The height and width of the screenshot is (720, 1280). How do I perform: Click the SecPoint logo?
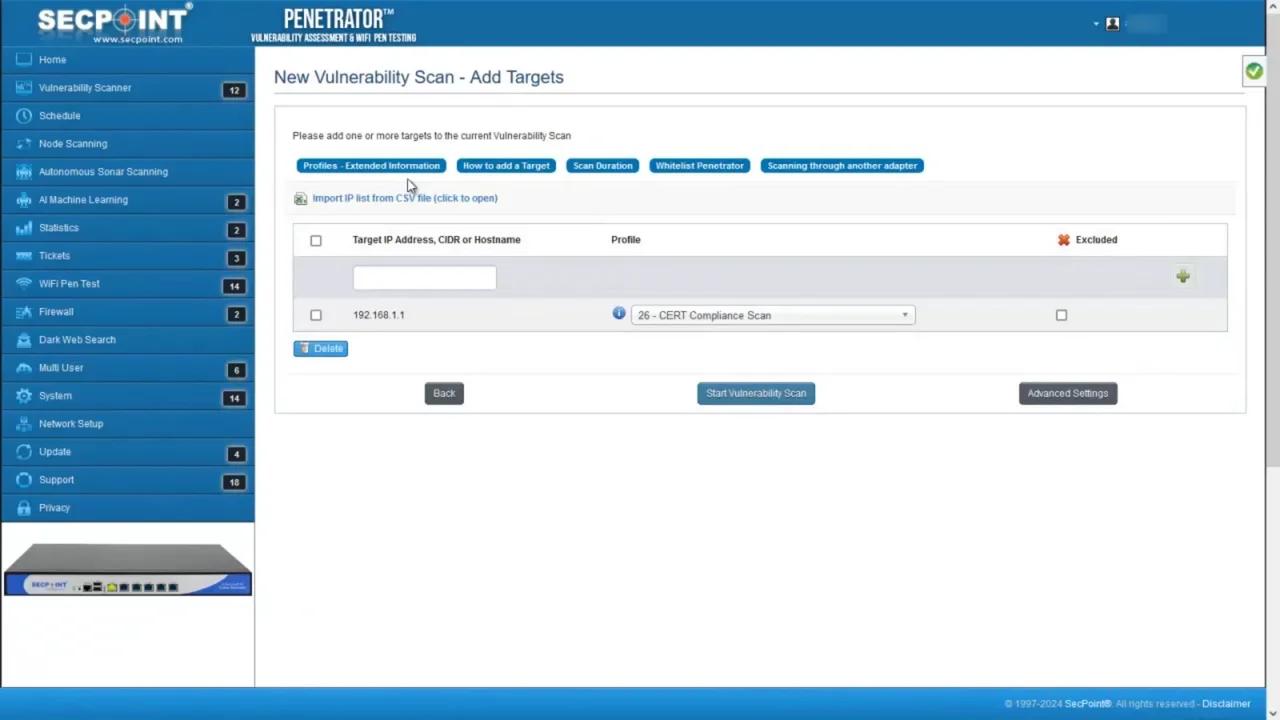113,22
